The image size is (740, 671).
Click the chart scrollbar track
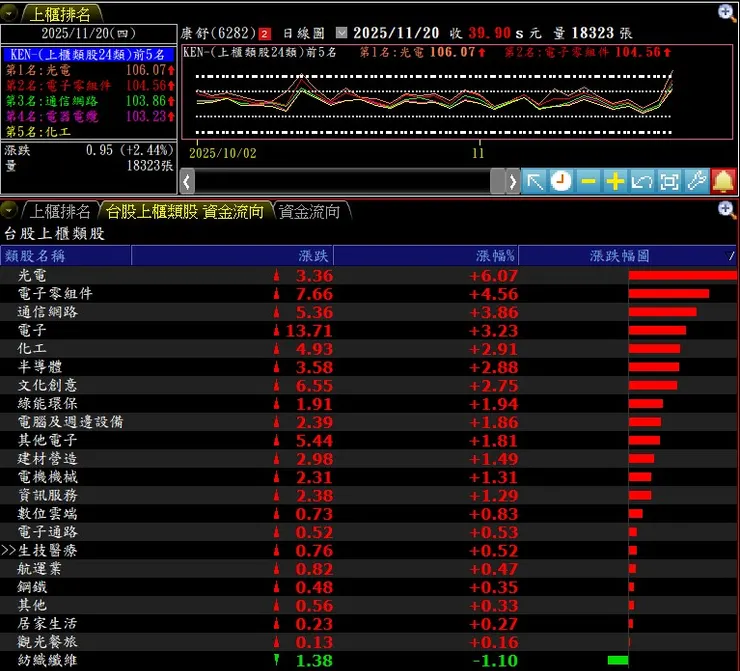coord(342,182)
